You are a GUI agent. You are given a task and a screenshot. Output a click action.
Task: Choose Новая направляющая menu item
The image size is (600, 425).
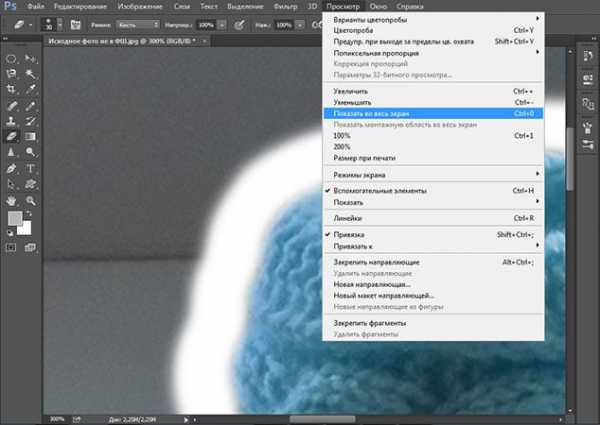pyautogui.click(x=433, y=284)
